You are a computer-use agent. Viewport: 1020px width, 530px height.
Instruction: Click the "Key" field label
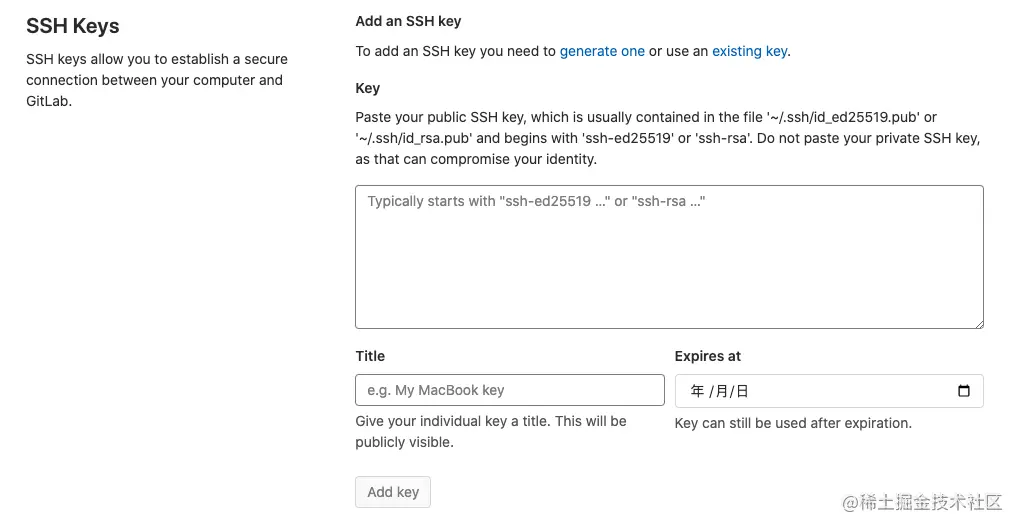(368, 88)
